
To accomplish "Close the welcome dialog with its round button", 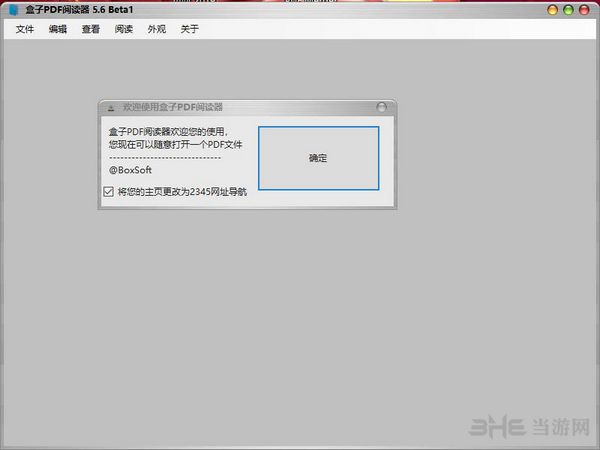I will pyautogui.click(x=381, y=107).
